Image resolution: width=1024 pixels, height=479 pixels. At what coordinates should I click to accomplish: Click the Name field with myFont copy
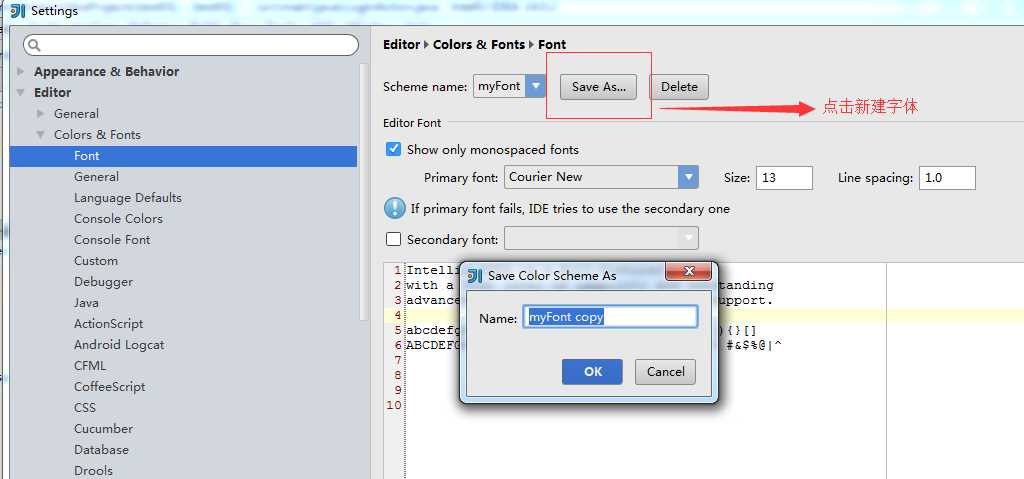point(610,317)
